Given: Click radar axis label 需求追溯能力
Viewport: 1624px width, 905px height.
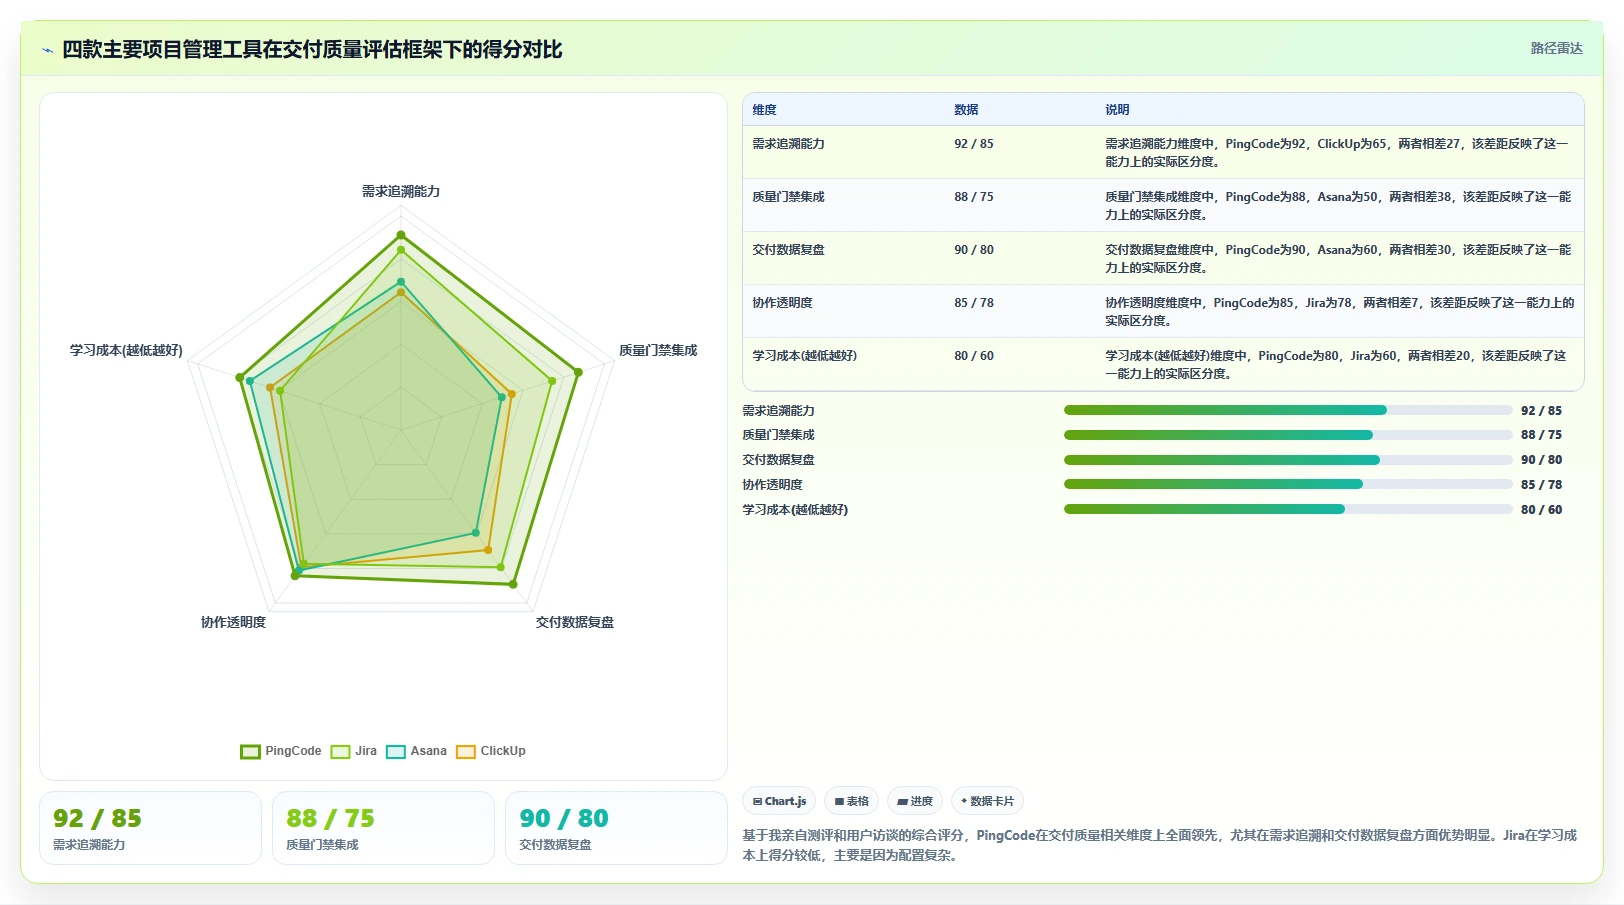Looking at the screenshot, I should [401, 191].
